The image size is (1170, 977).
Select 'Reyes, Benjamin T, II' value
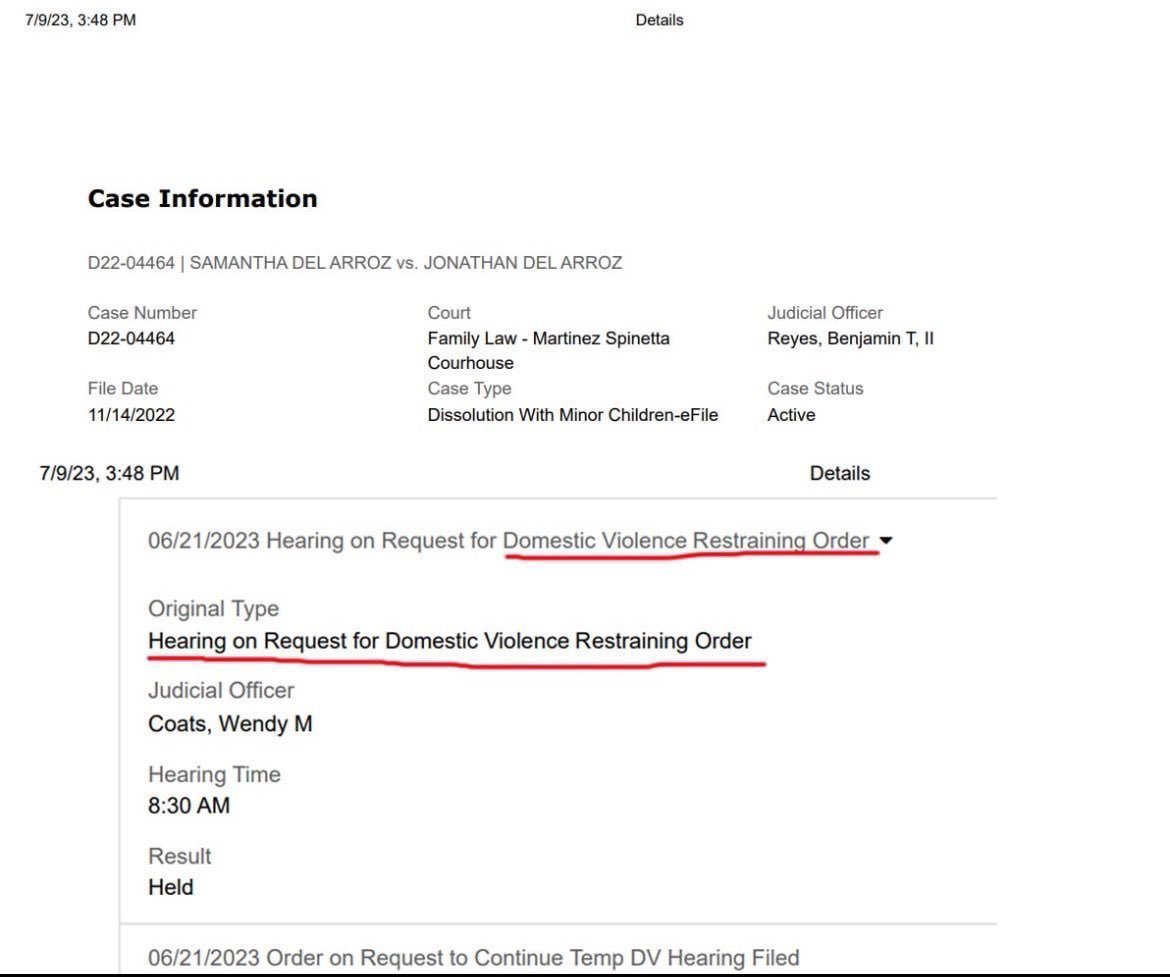850,338
